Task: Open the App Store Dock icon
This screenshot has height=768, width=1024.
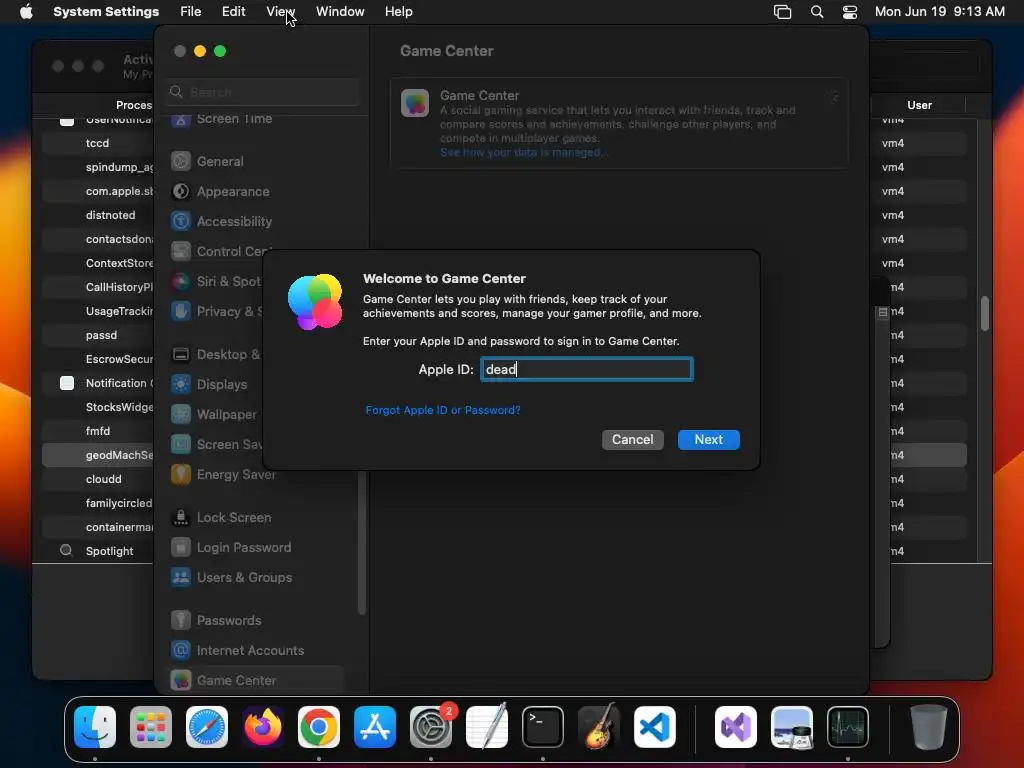Action: coord(375,727)
